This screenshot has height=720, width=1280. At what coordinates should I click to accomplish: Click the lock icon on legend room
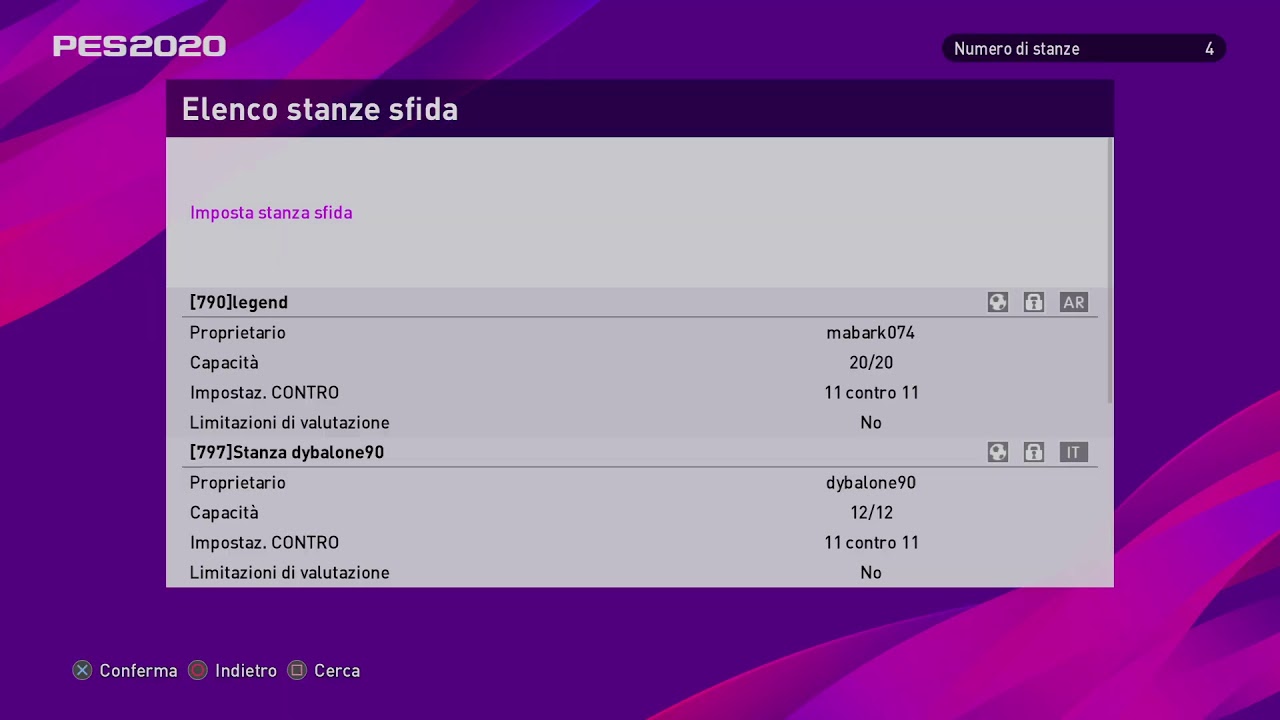(1034, 302)
